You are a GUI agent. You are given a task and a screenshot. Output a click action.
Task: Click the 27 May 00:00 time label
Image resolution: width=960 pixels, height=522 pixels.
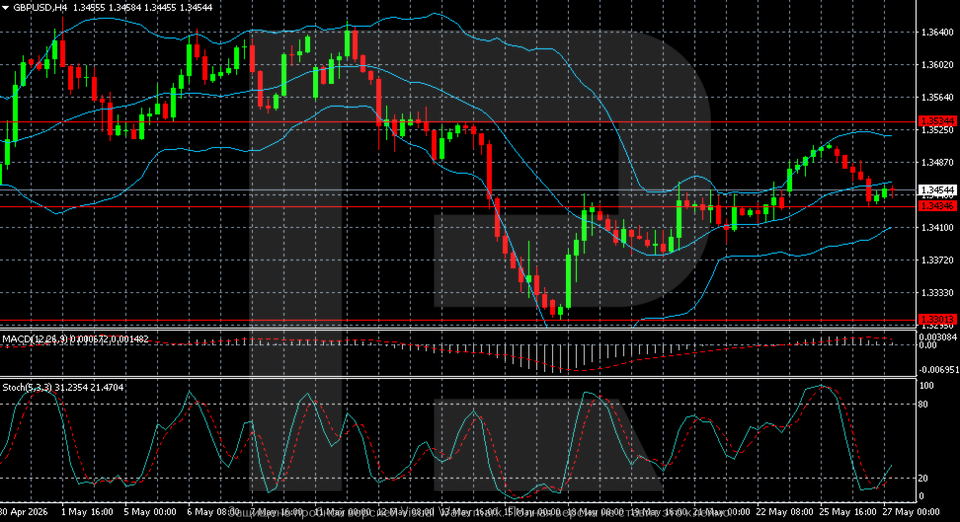[911, 512]
